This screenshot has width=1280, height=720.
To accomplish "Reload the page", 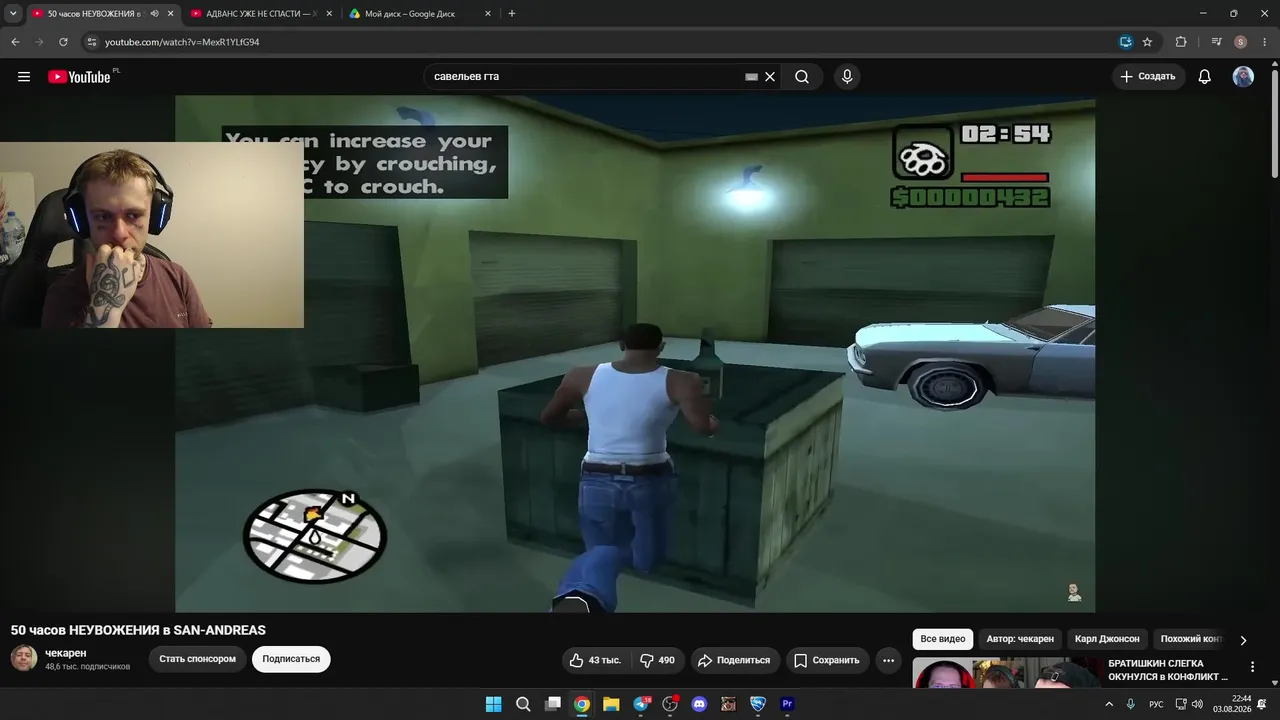I will coord(63,42).
